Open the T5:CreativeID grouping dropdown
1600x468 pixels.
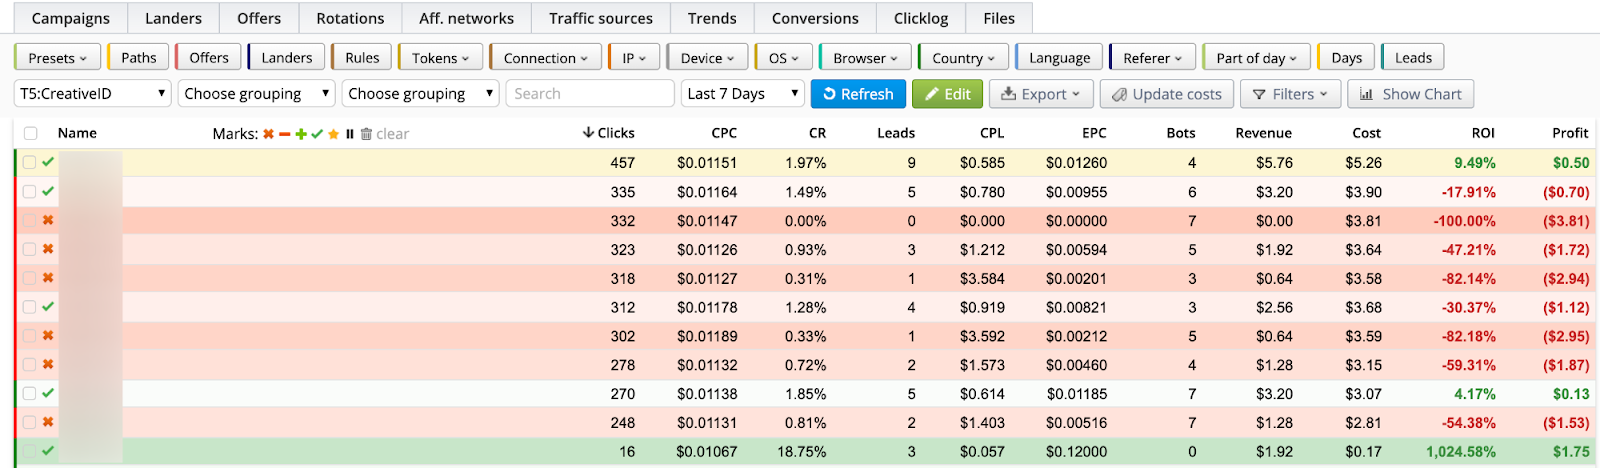coord(93,94)
